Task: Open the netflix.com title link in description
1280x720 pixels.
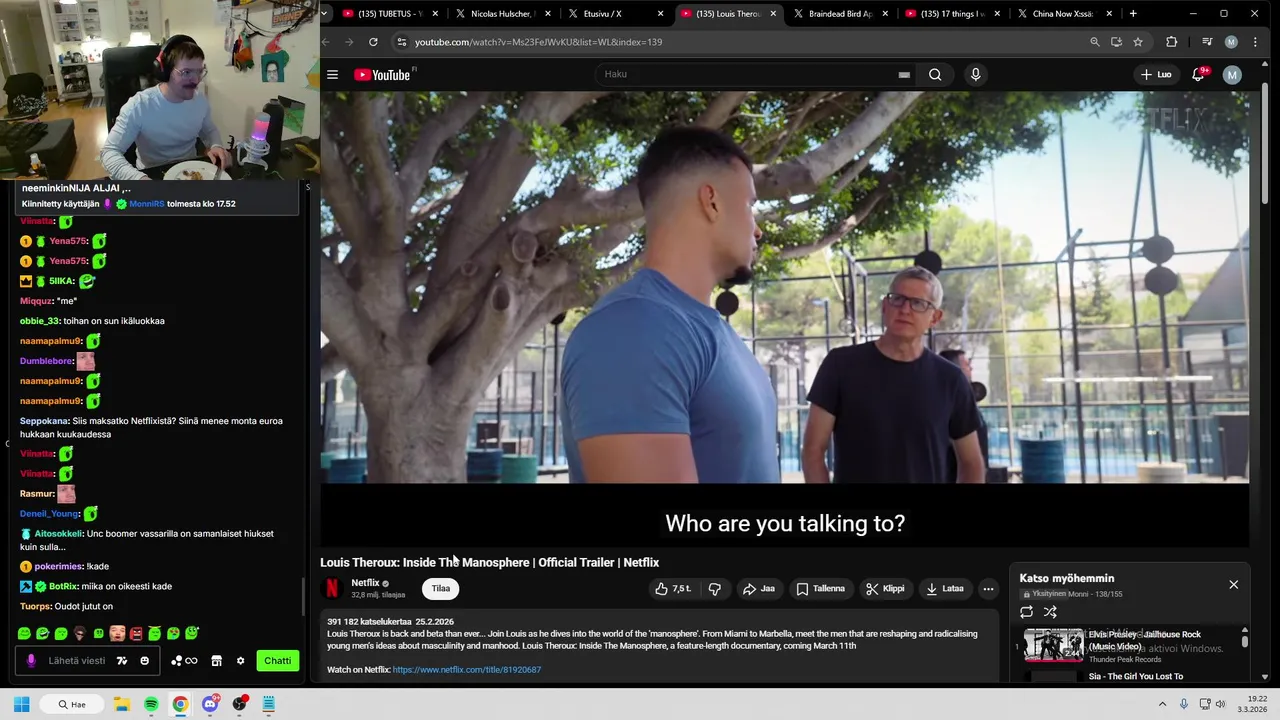Action: (x=467, y=670)
